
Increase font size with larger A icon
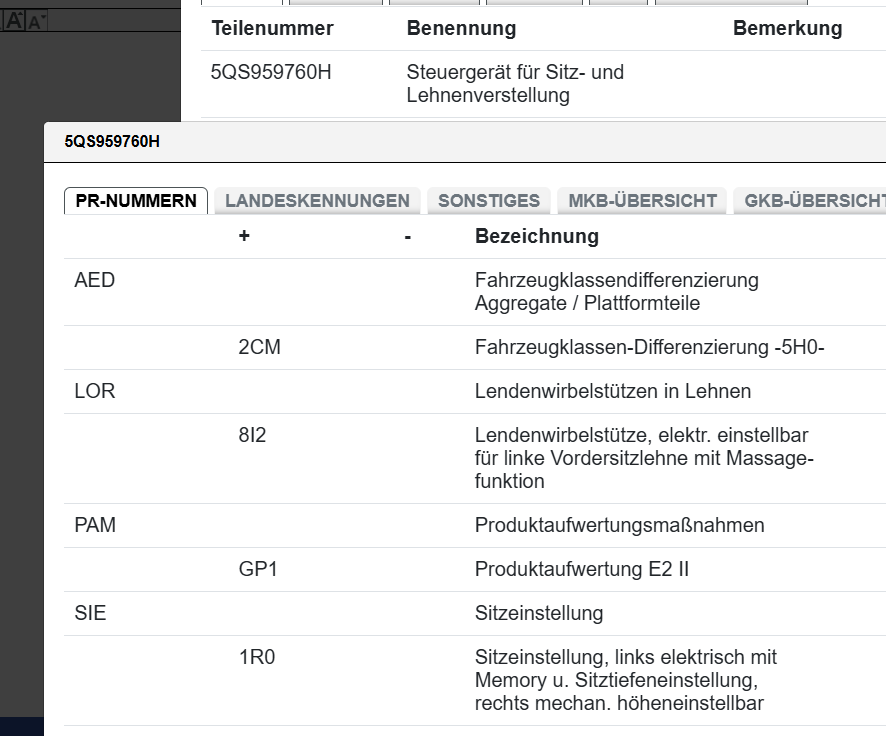pyautogui.click(x=14, y=20)
